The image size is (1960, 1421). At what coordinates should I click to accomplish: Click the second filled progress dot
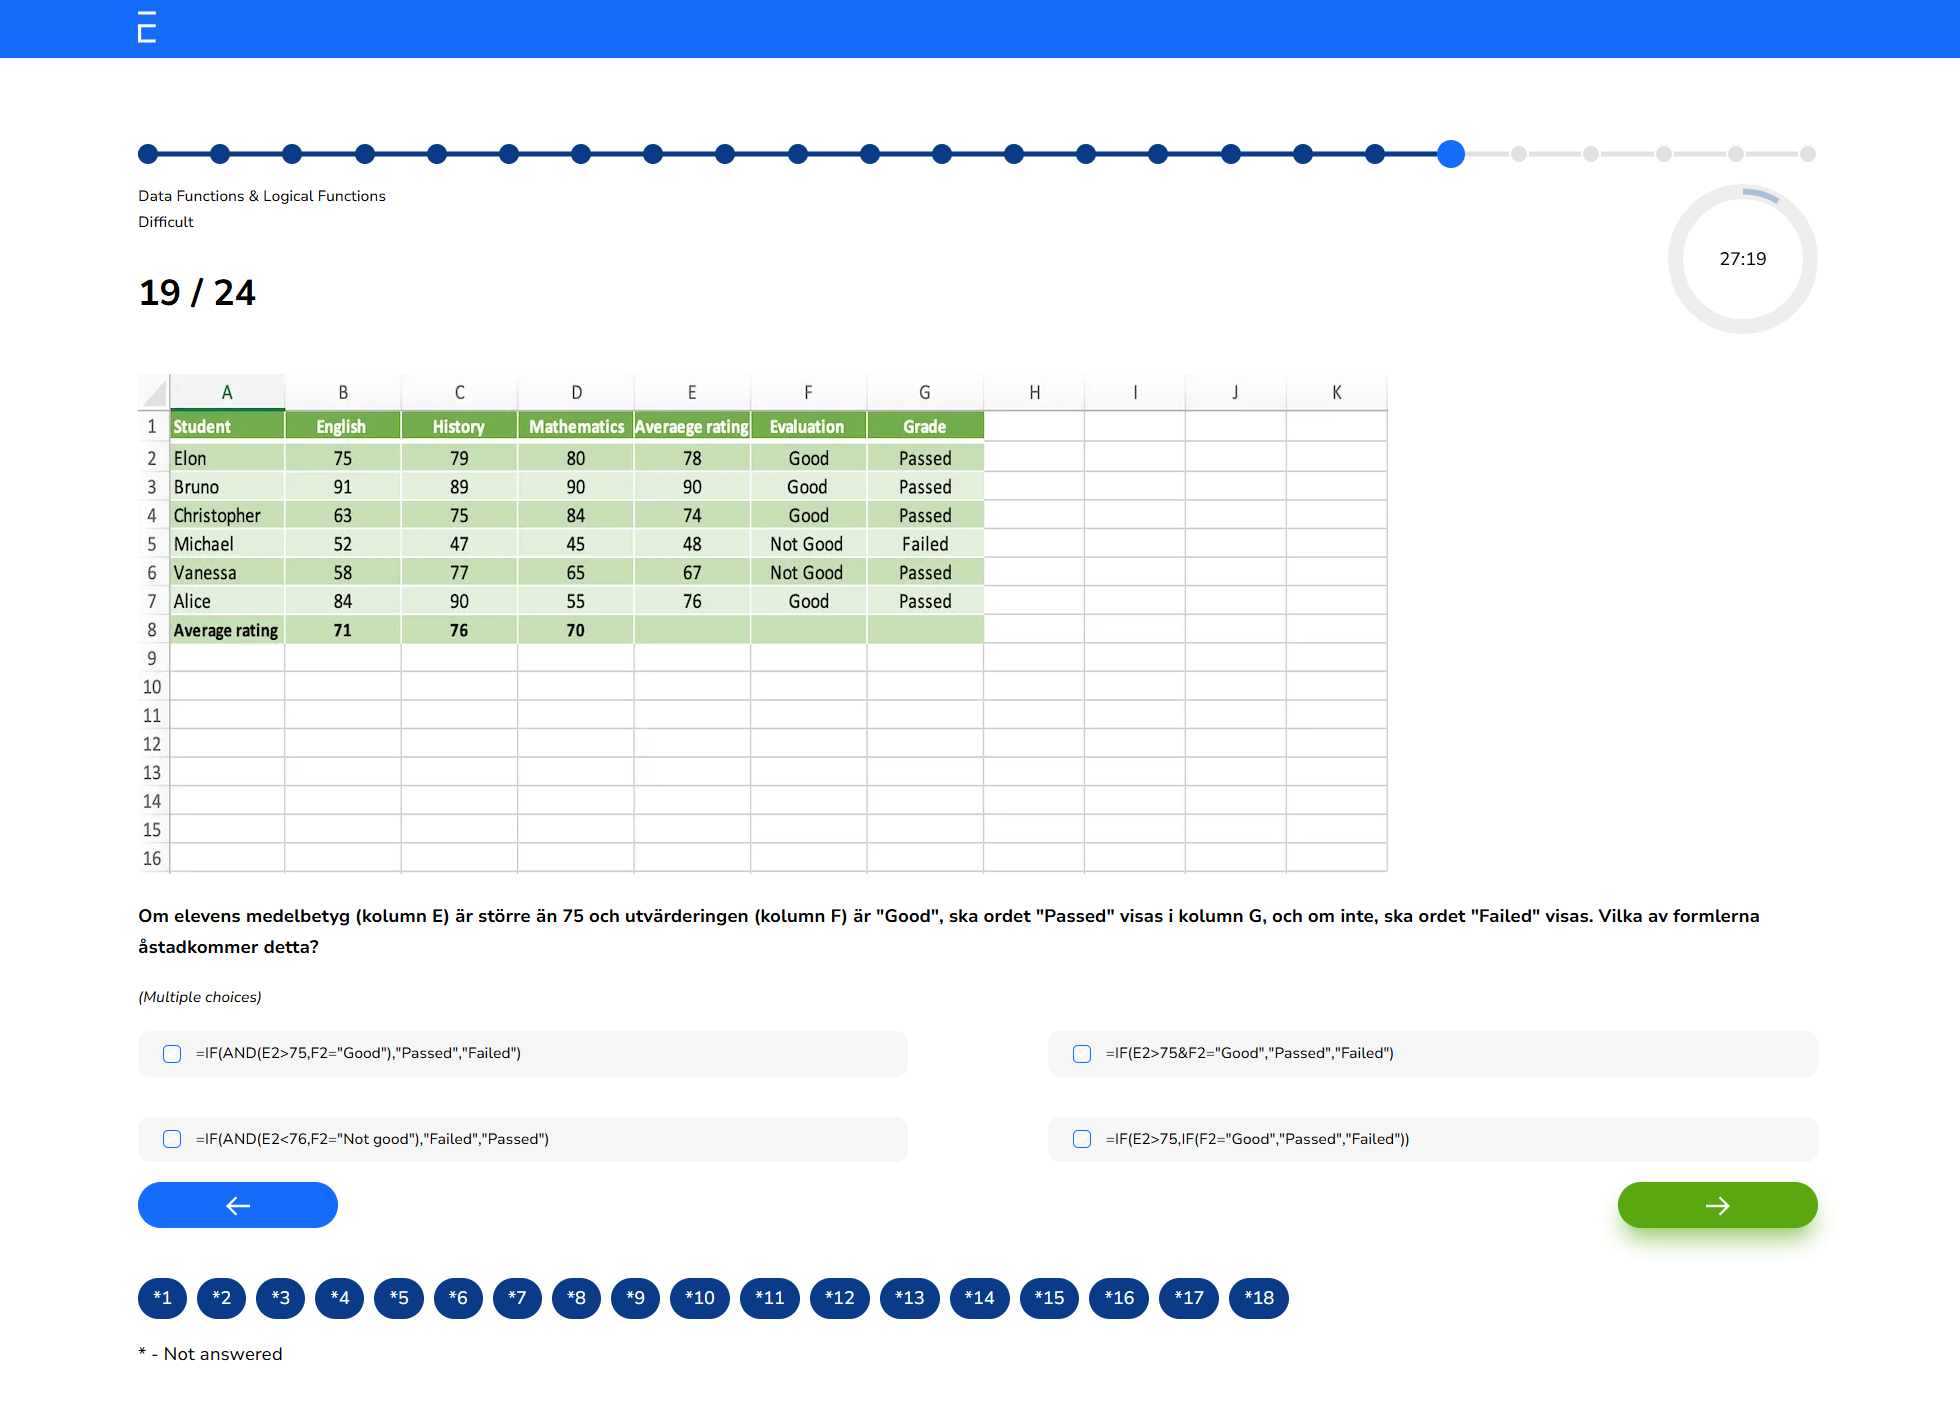coord(220,154)
